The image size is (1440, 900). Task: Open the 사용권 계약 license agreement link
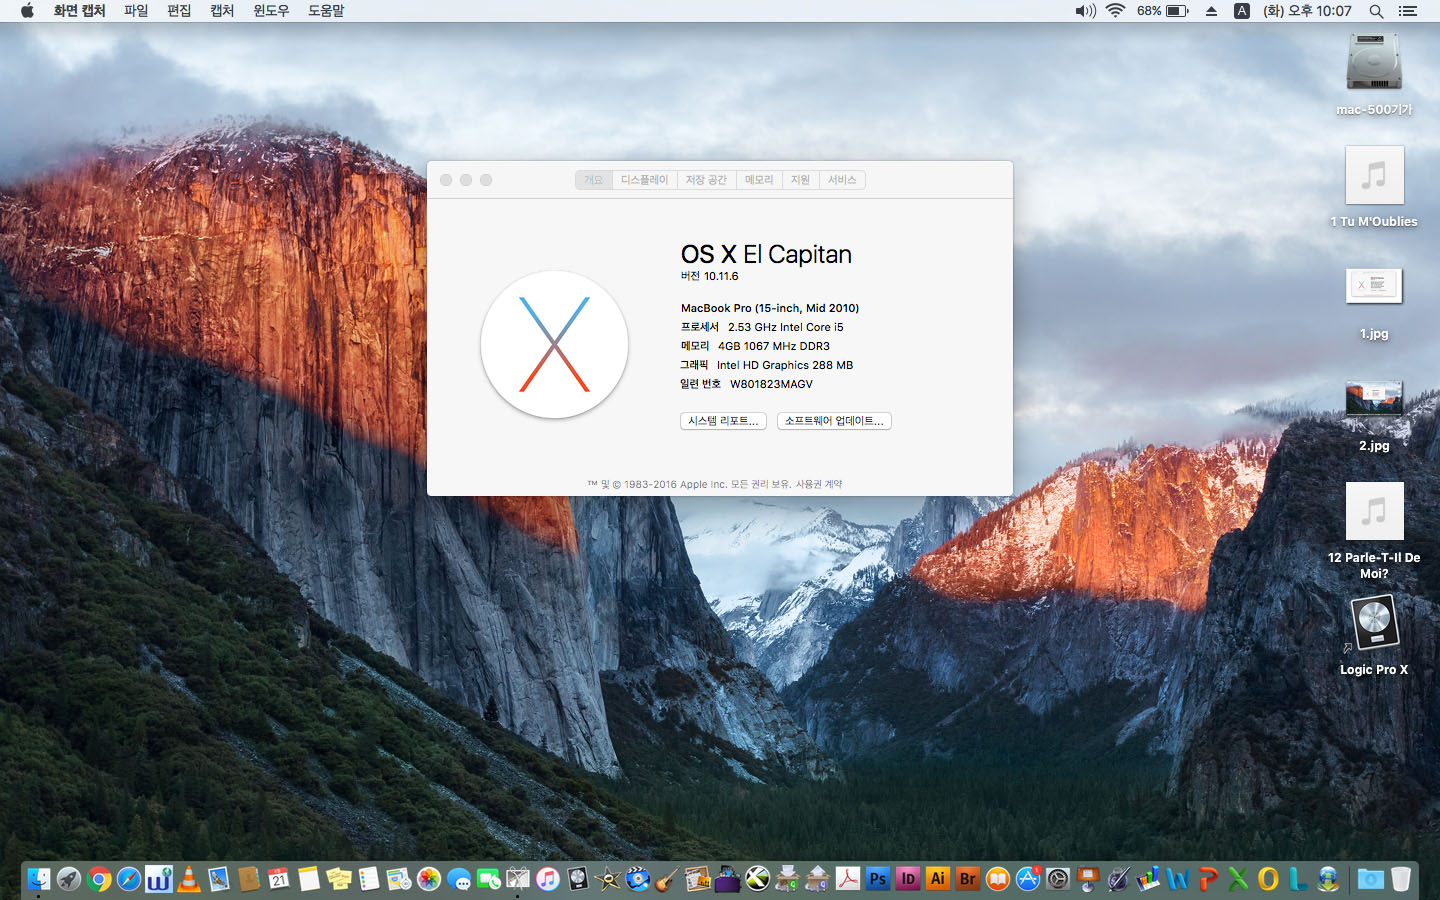pos(819,484)
